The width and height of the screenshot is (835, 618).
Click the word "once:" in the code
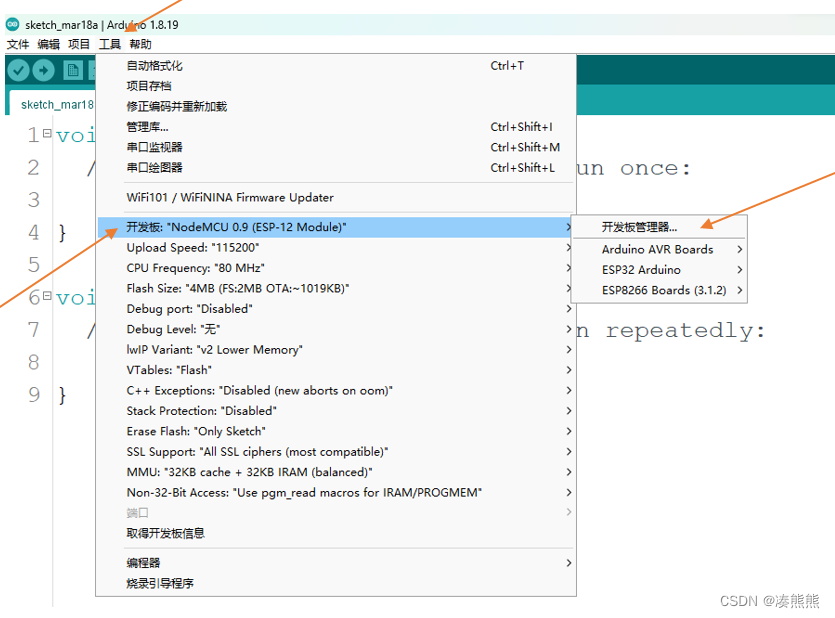pos(655,168)
